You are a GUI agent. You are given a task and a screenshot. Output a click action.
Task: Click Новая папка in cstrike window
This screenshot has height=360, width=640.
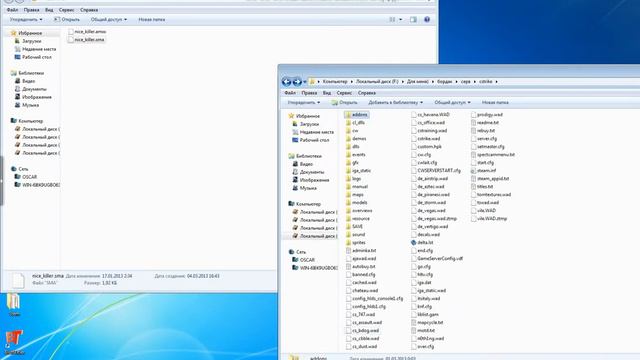tap(495, 103)
